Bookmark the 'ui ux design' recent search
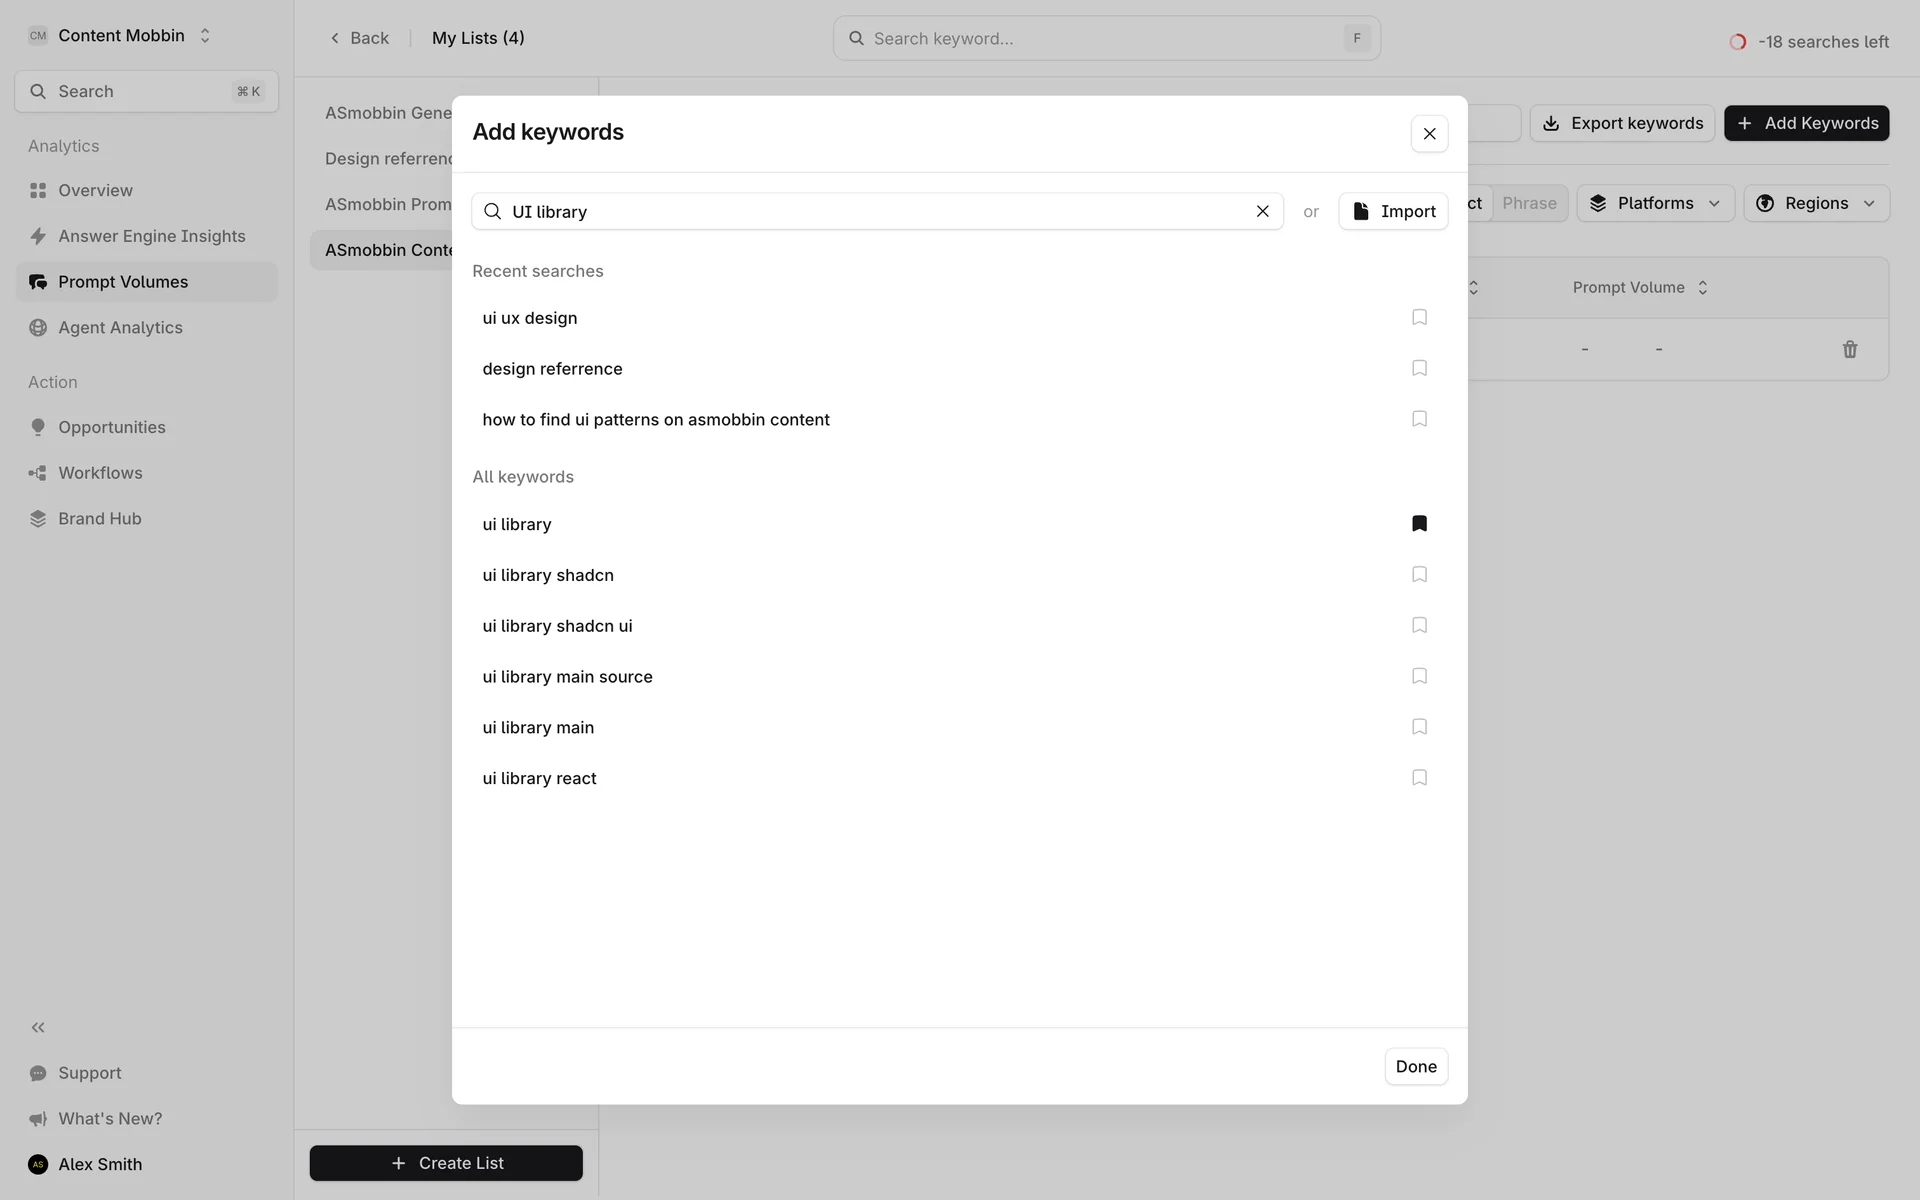 tap(1419, 318)
